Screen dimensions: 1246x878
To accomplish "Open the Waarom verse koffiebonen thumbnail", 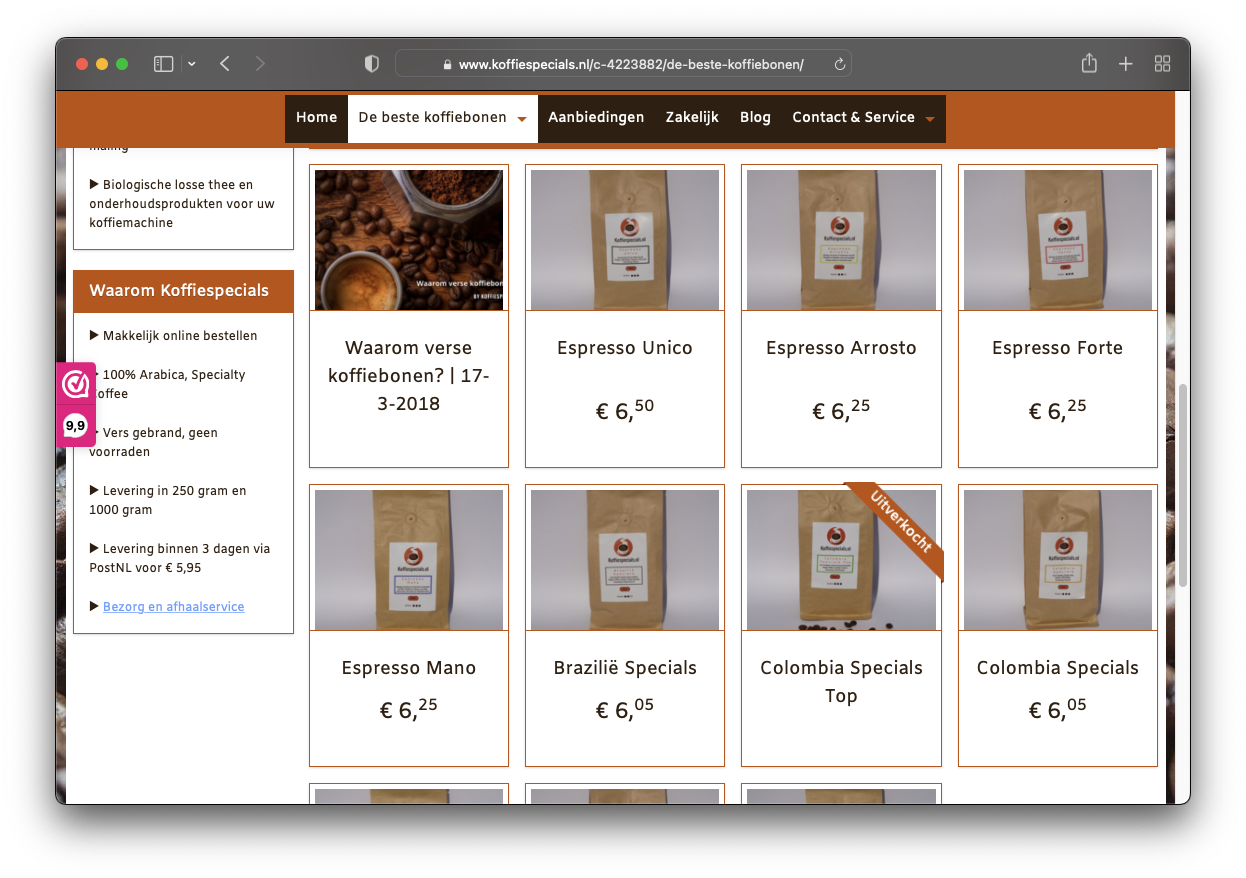I will [x=409, y=240].
